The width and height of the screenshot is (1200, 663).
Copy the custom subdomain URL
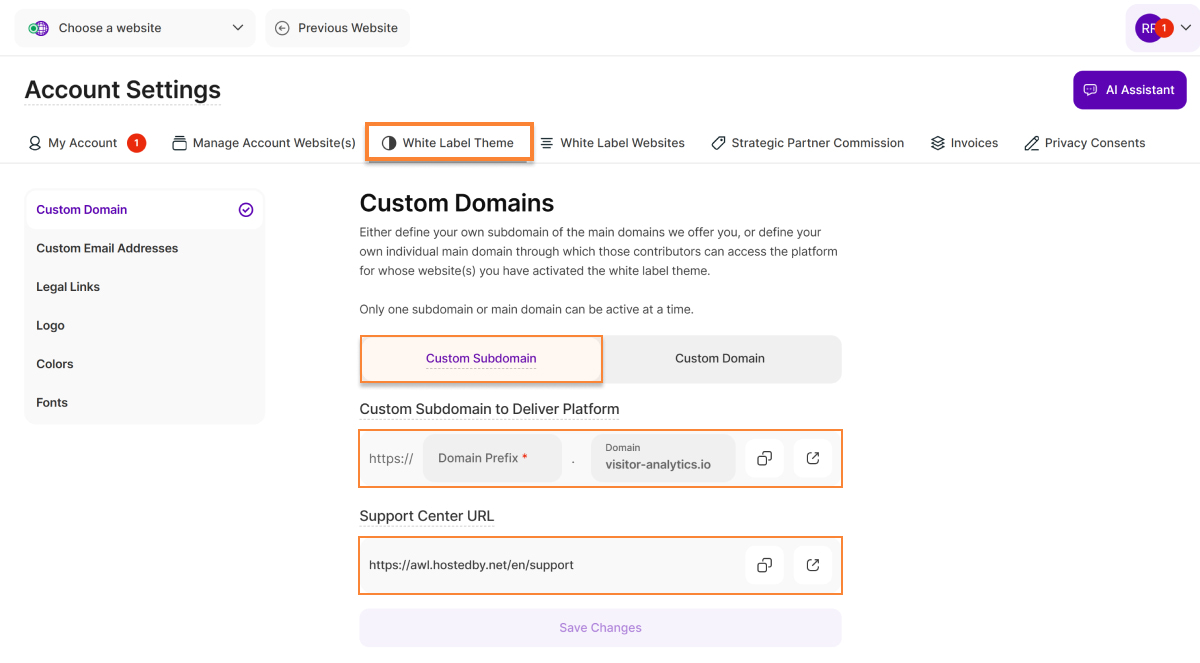(x=764, y=458)
